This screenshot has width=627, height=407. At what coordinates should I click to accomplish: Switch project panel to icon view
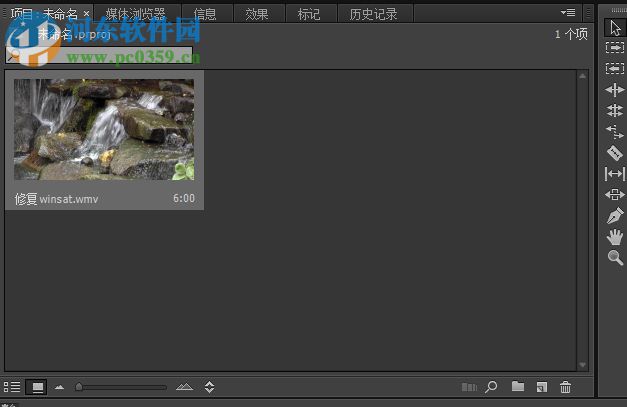coord(37,387)
